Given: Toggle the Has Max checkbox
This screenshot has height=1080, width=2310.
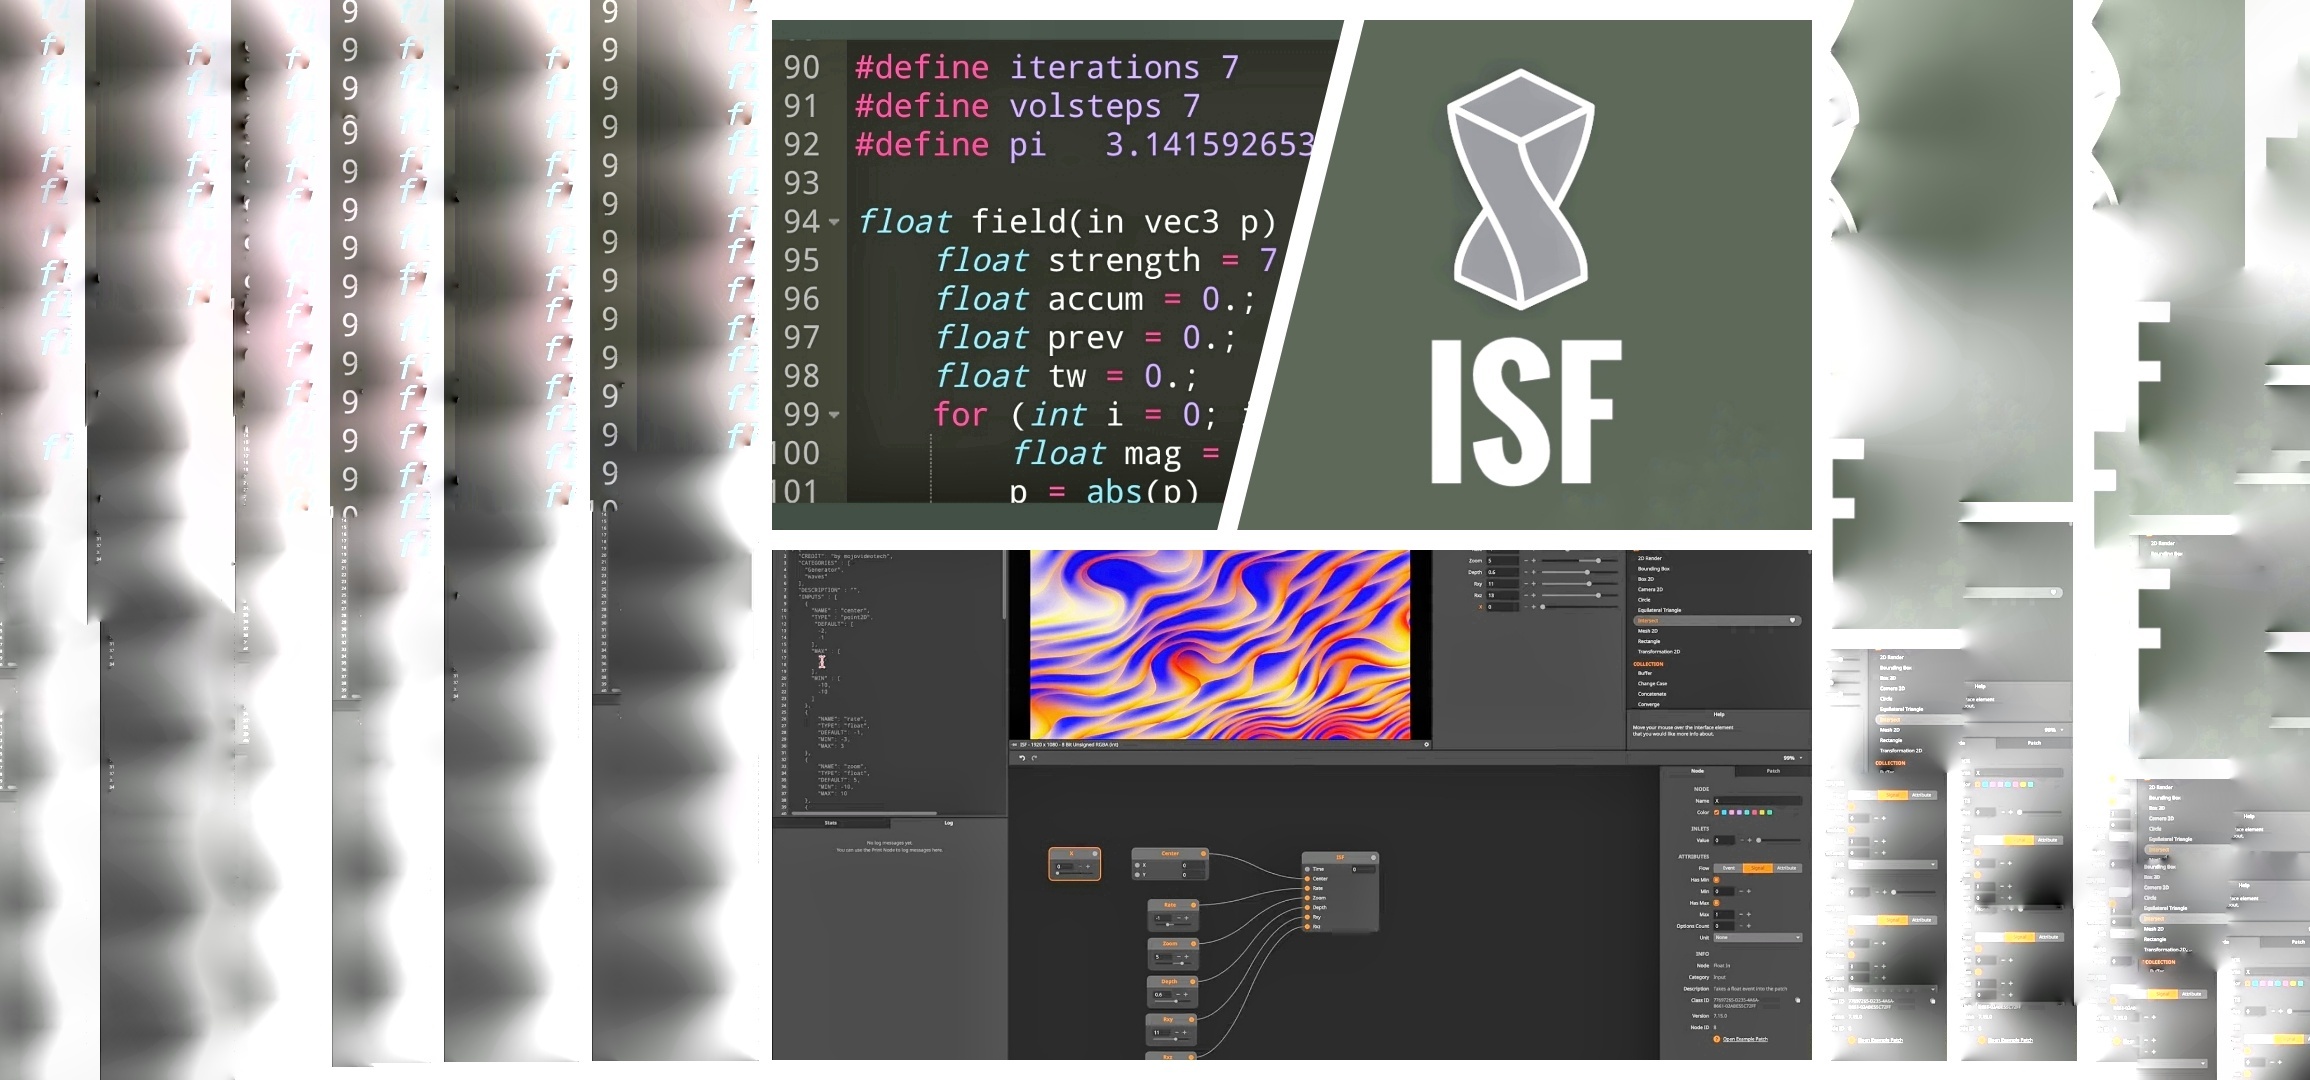Looking at the screenshot, I should click(x=1716, y=903).
